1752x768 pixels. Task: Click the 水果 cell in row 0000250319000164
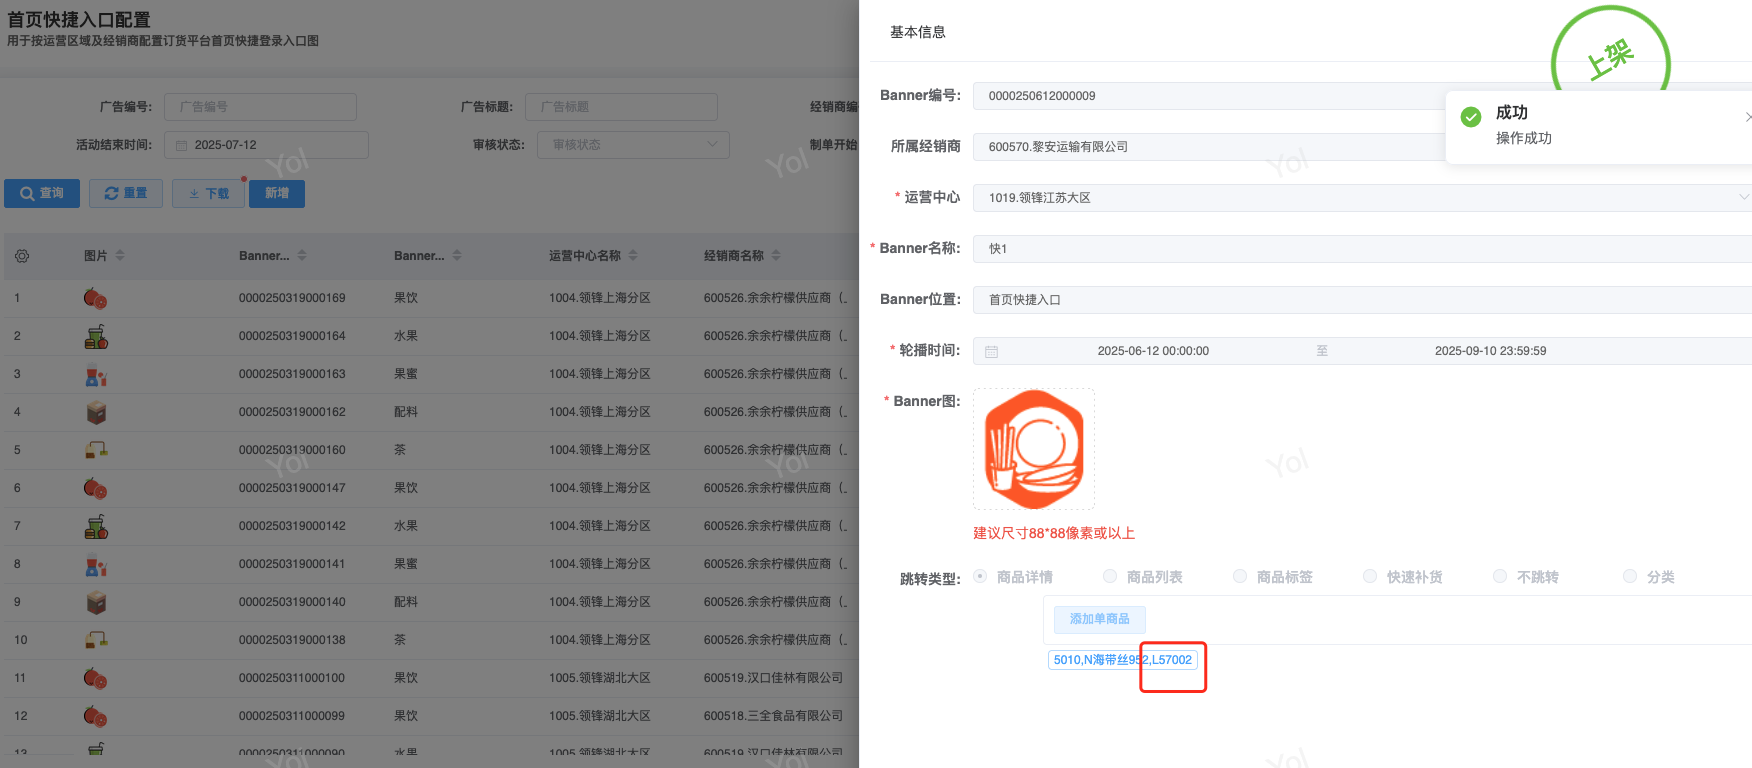click(x=406, y=336)
